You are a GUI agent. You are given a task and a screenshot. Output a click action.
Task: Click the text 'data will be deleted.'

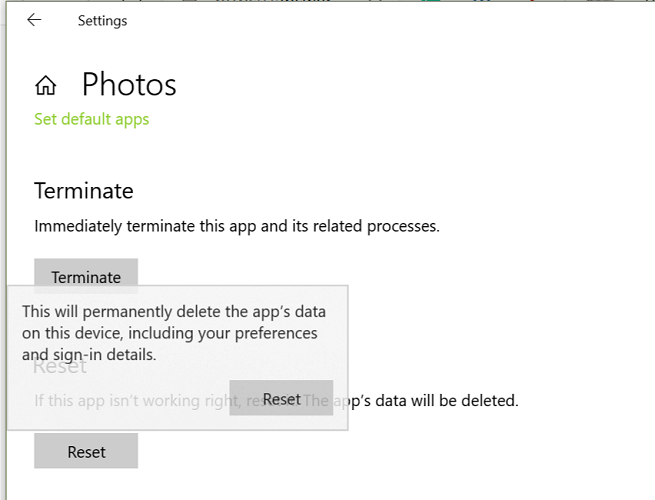447,401
